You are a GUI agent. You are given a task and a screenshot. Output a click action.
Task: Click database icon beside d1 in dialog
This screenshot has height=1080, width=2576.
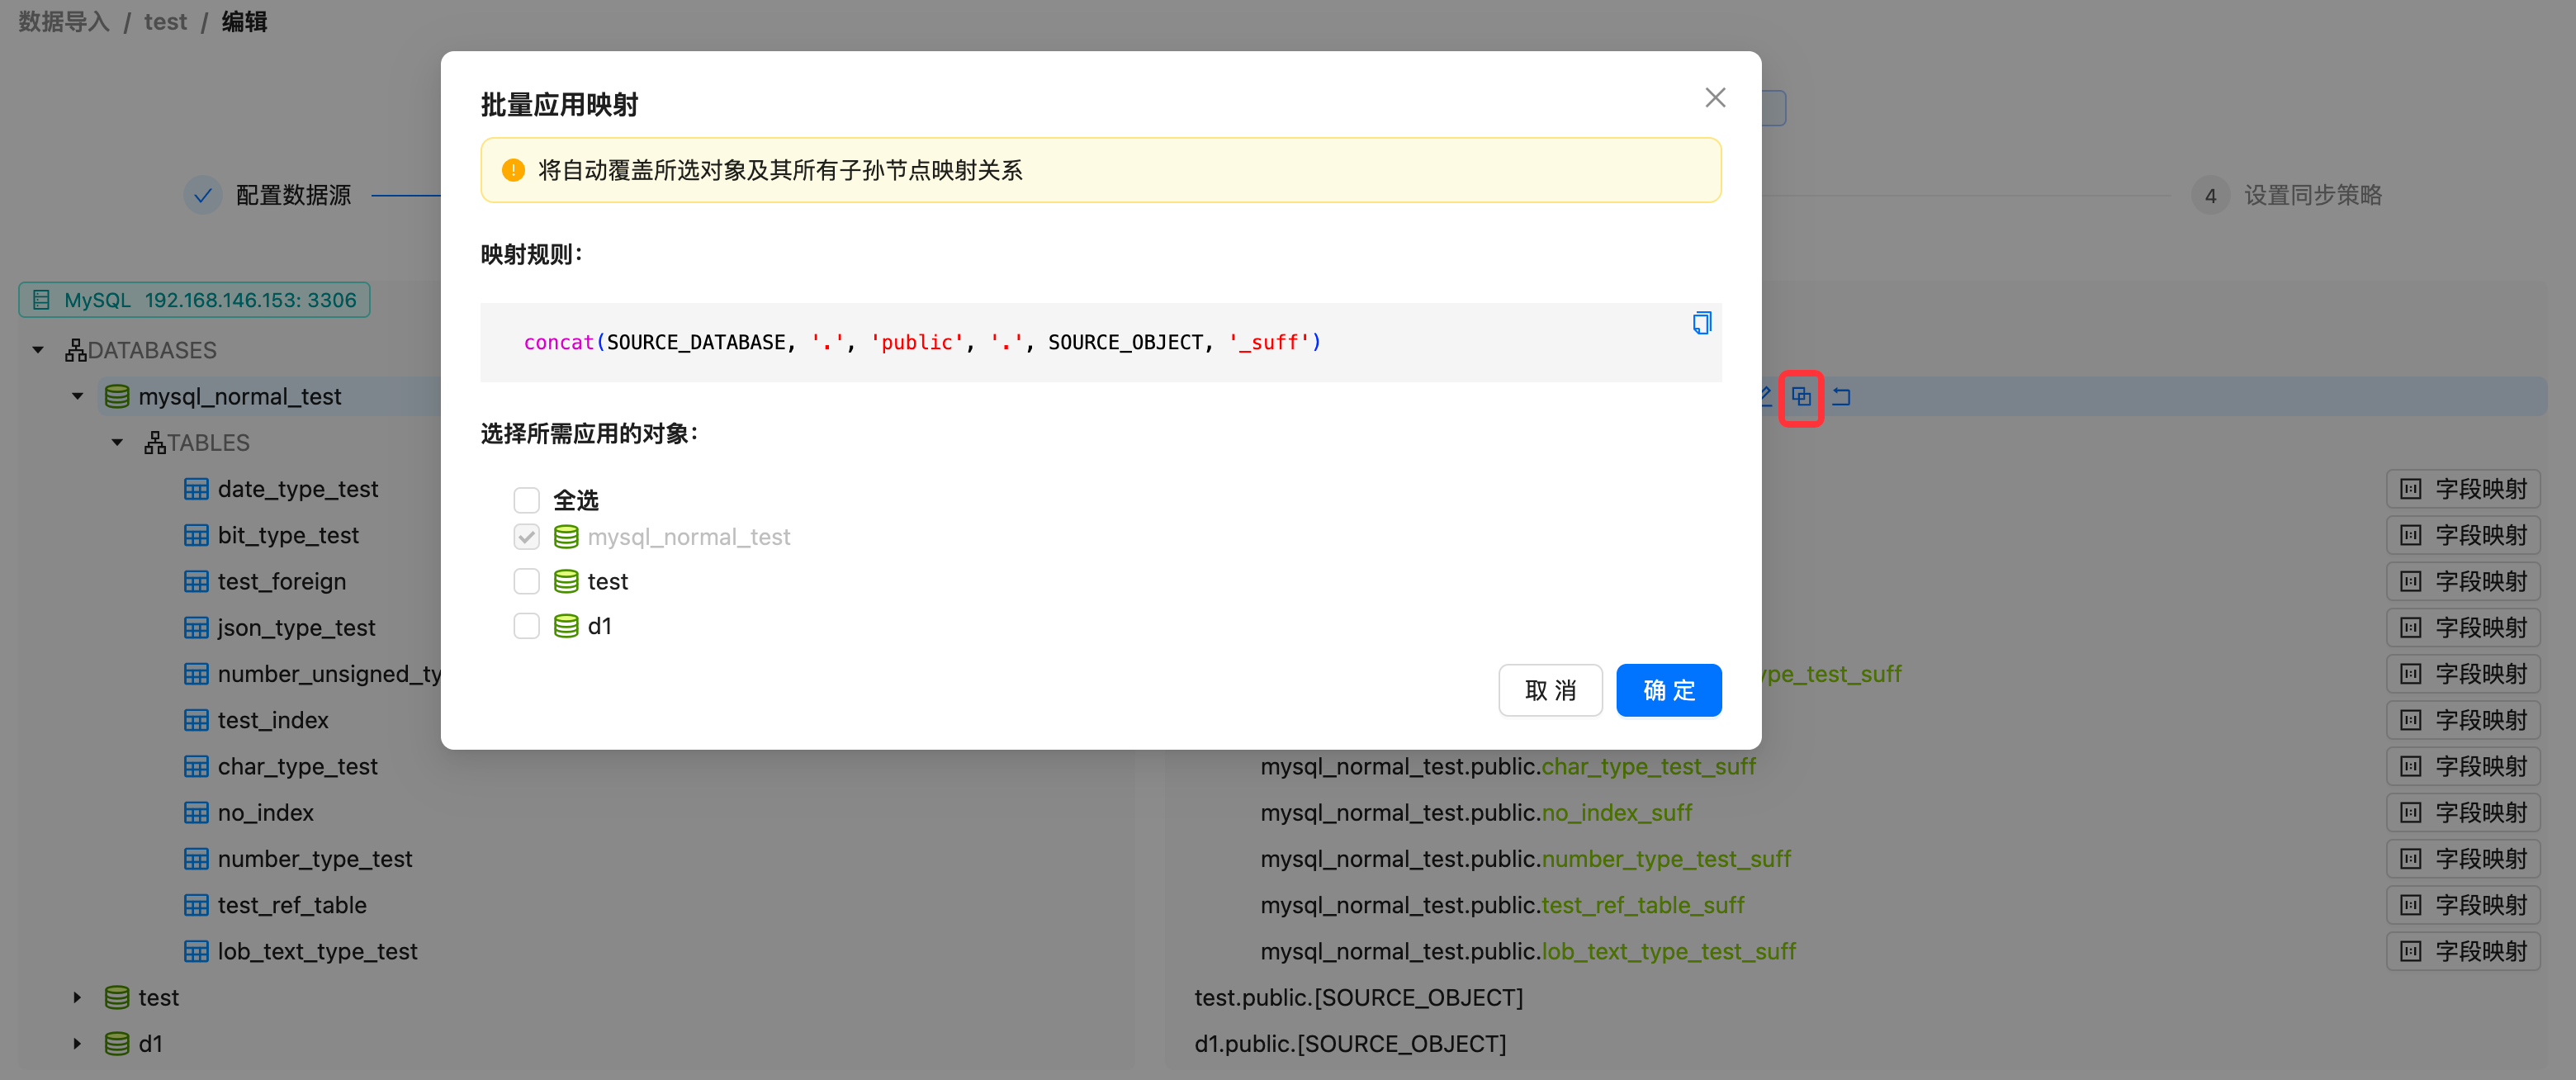click(x=566, y=626)
